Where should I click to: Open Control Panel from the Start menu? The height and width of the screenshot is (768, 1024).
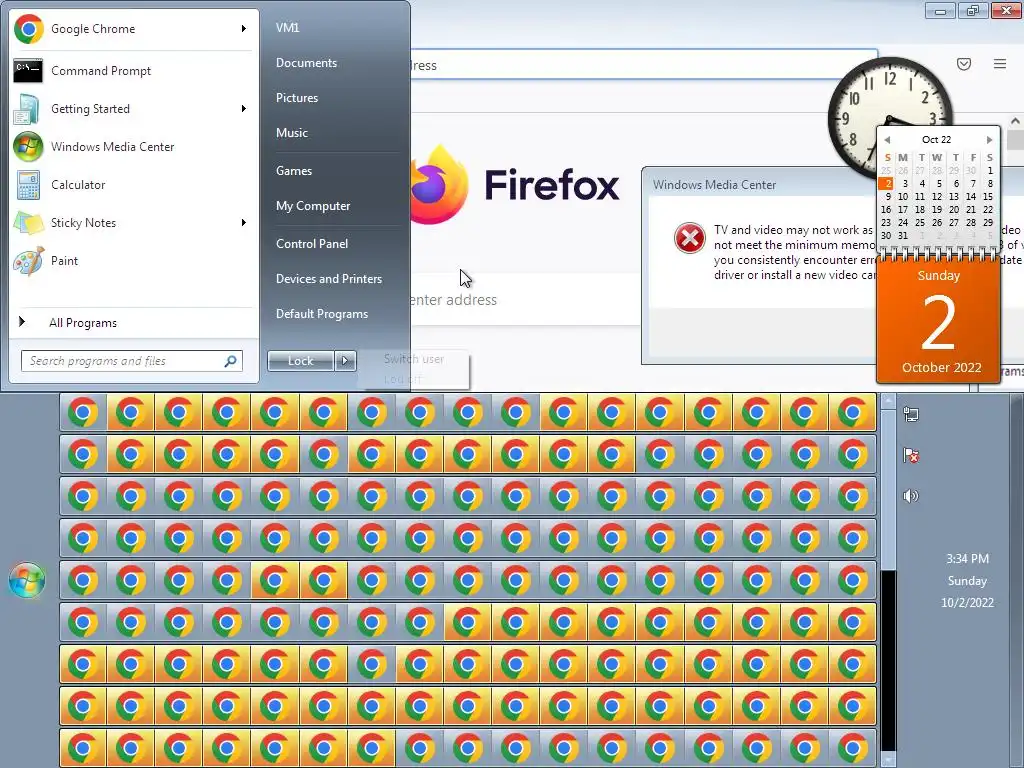coord(312,244)
